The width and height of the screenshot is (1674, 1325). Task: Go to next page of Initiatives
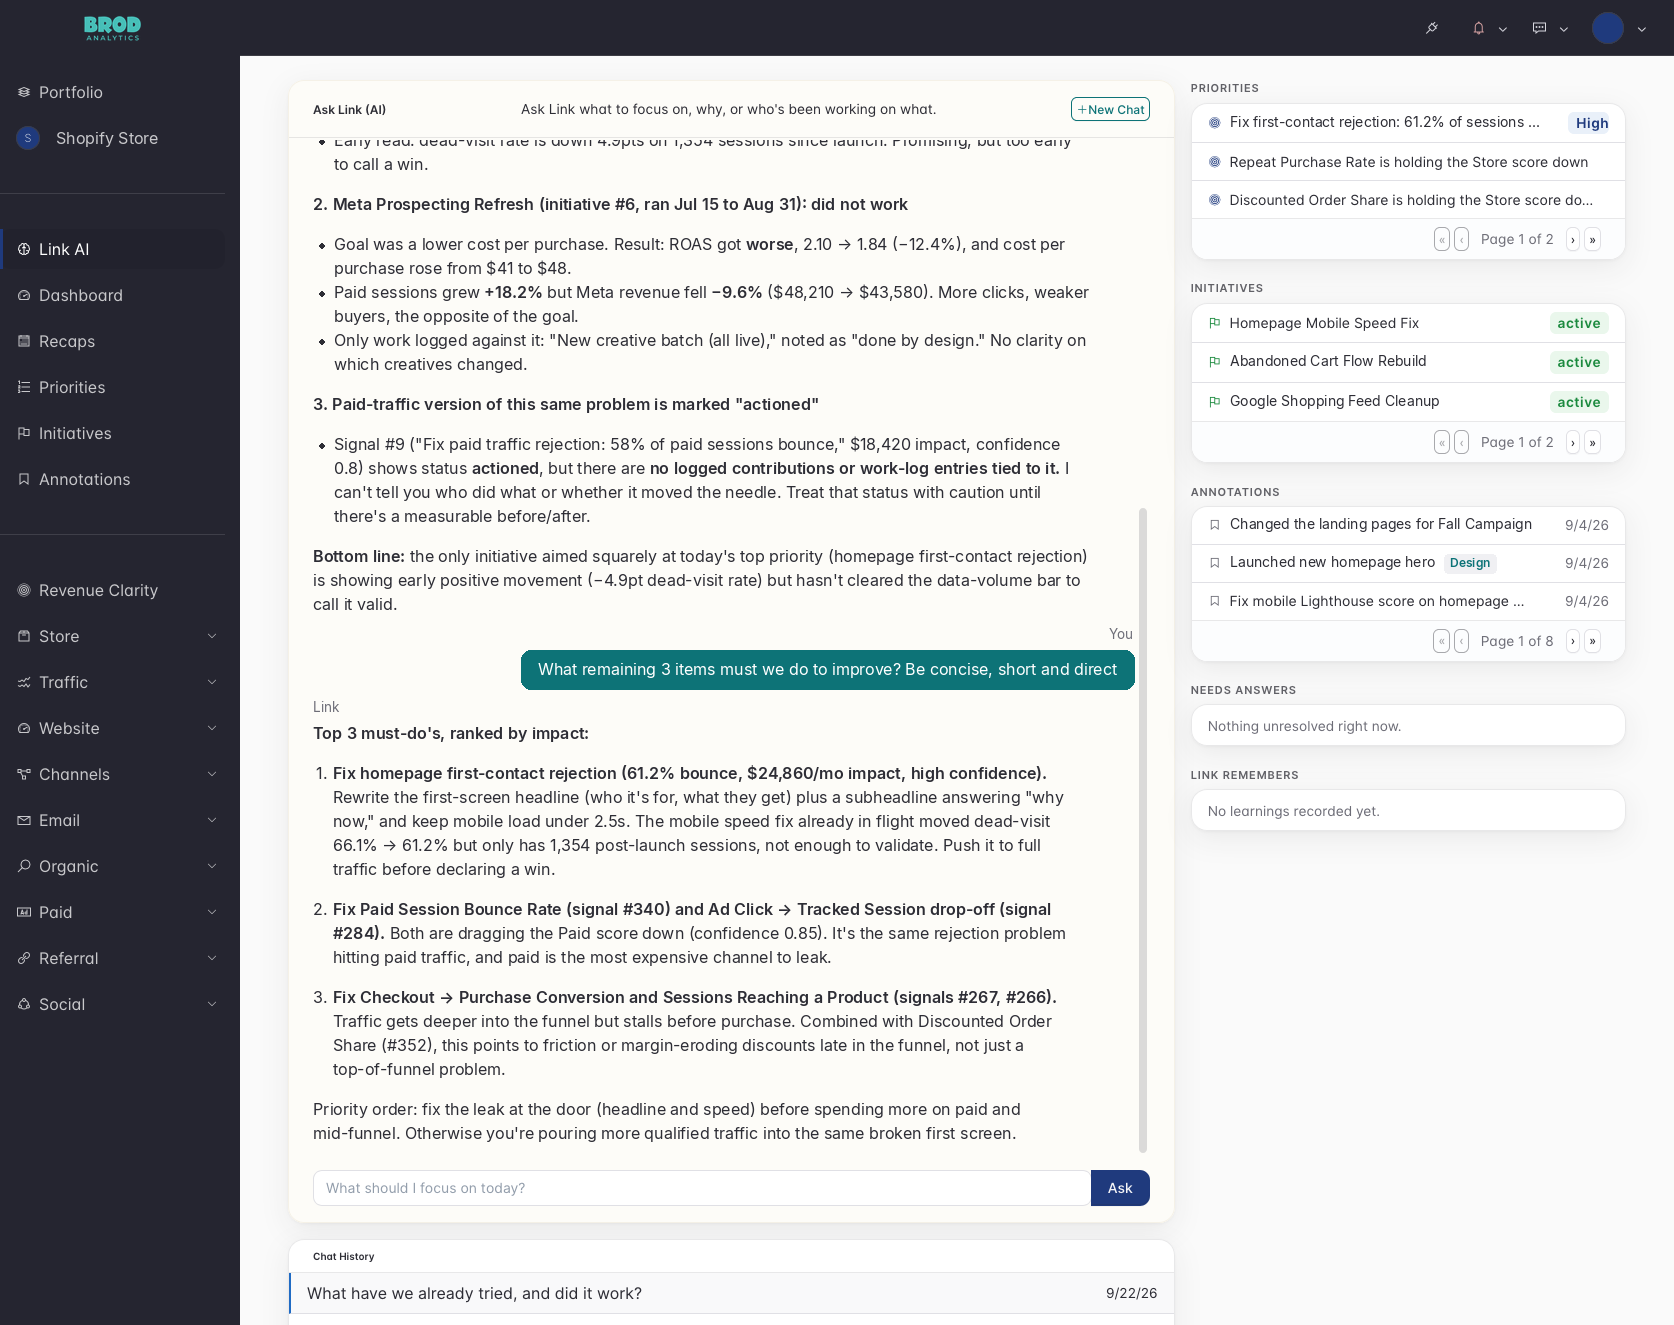1573,442
